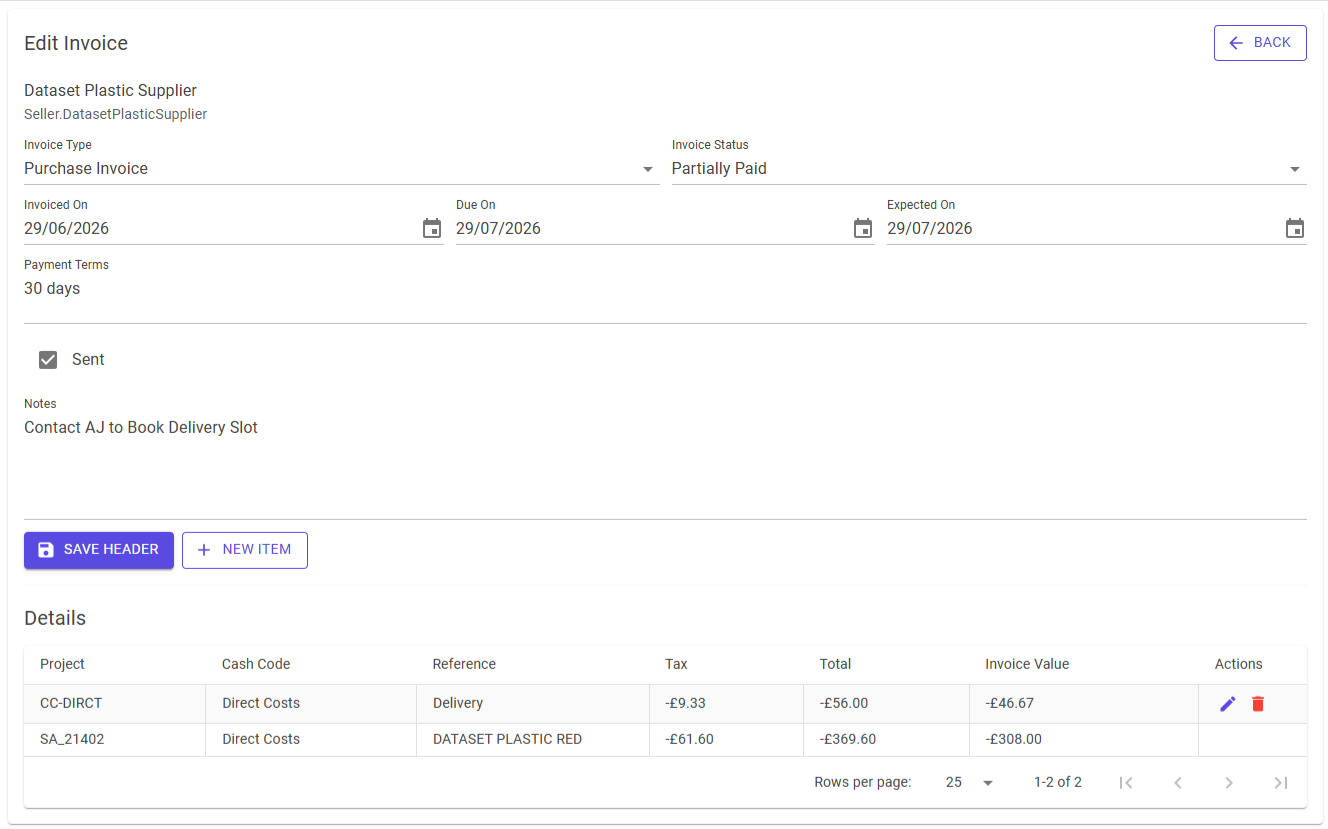Screen dimensions: 1328x829
Task: Click the Back button
Action: 1260,43
